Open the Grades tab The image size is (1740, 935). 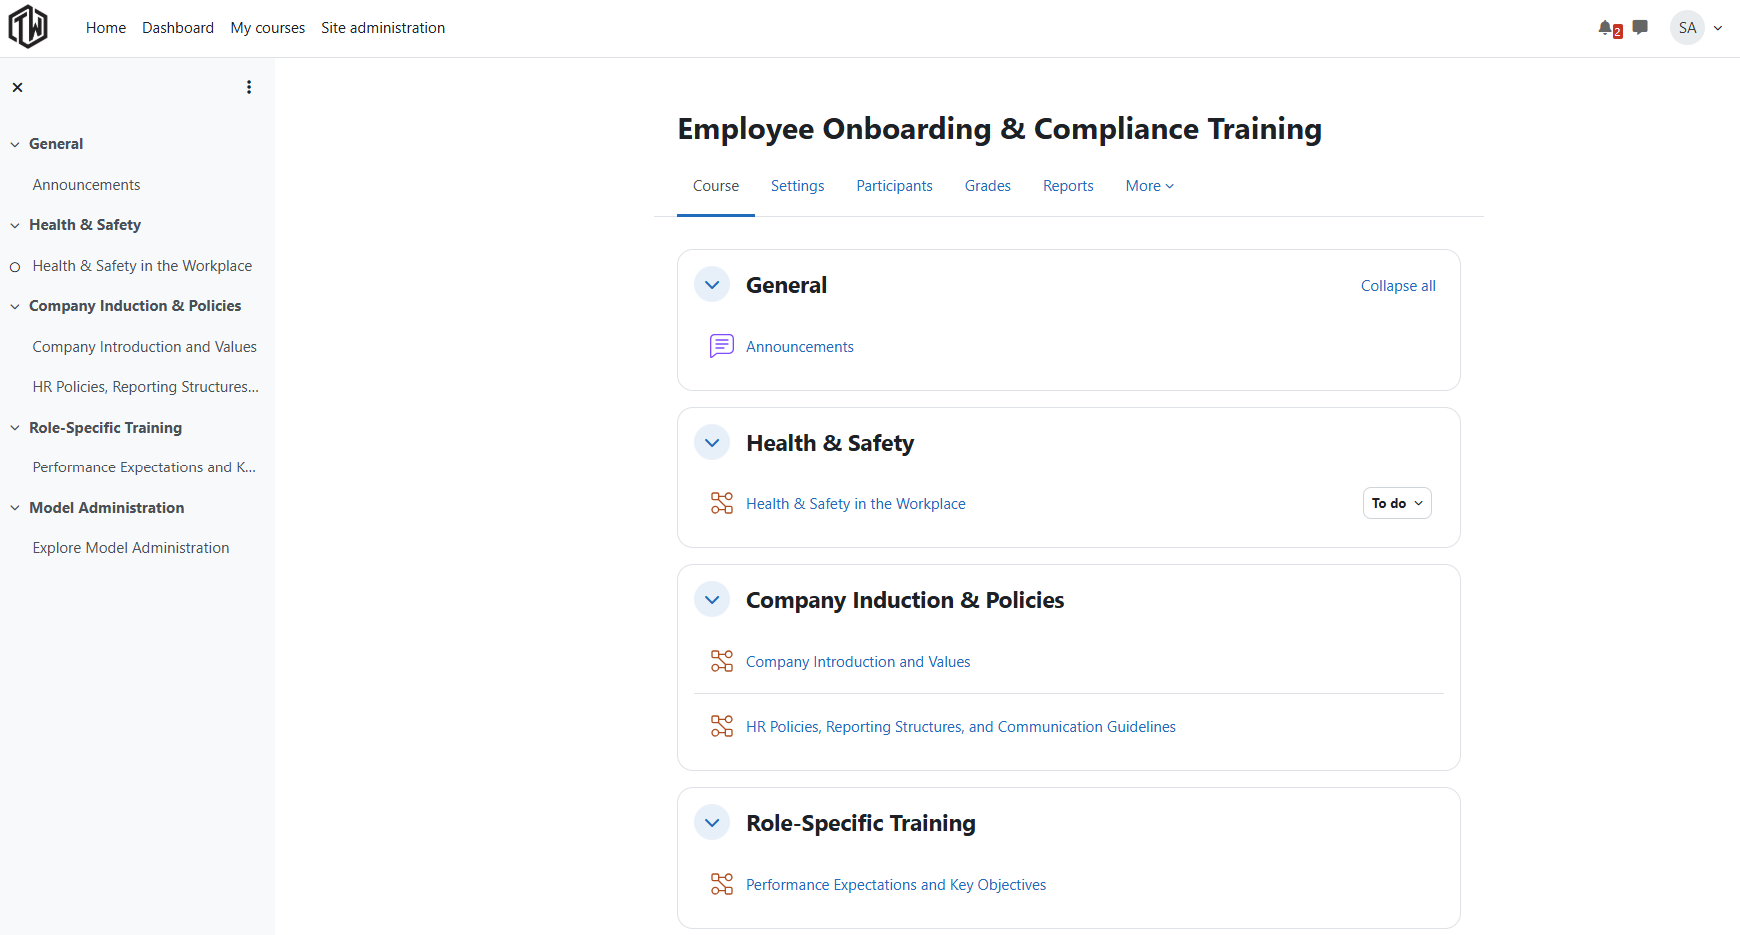tap(987, 186)
